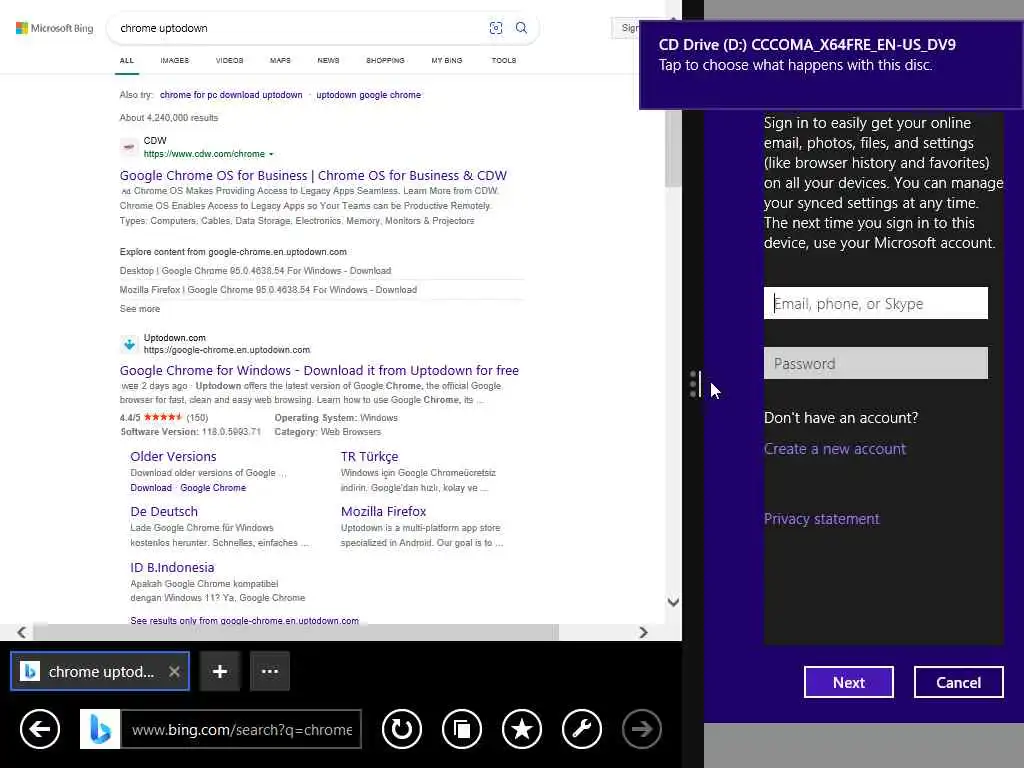Try 'chrome for pc download uptodown' suggestion
Screen dimensions: 1024x768
tap(231, 95)
